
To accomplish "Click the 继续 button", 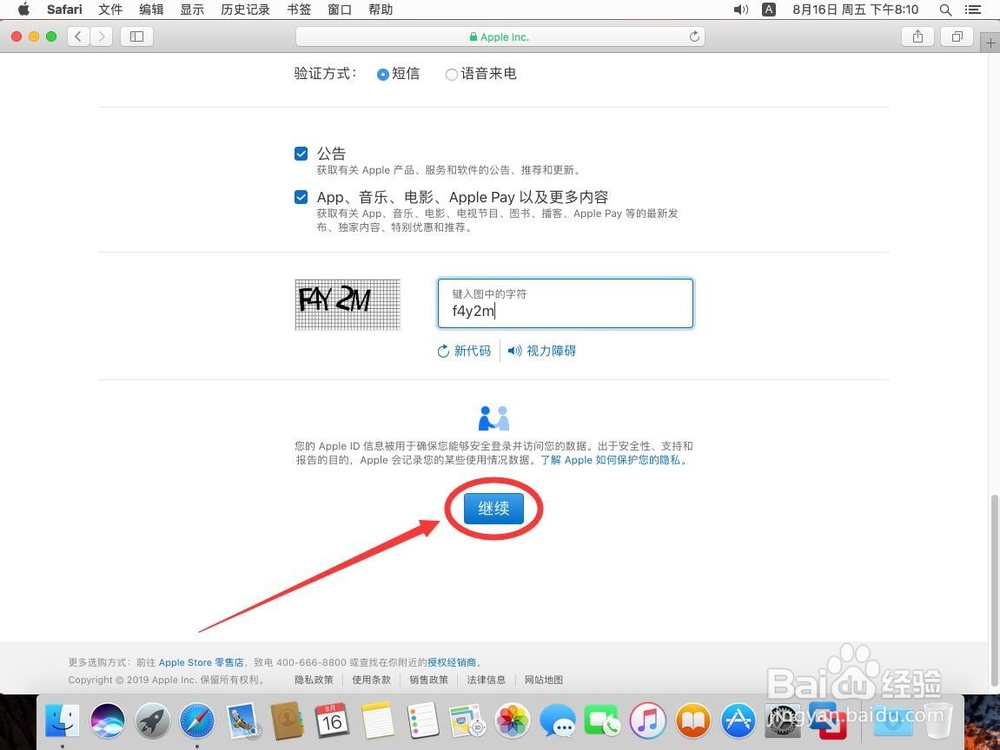I will (494, 508).
